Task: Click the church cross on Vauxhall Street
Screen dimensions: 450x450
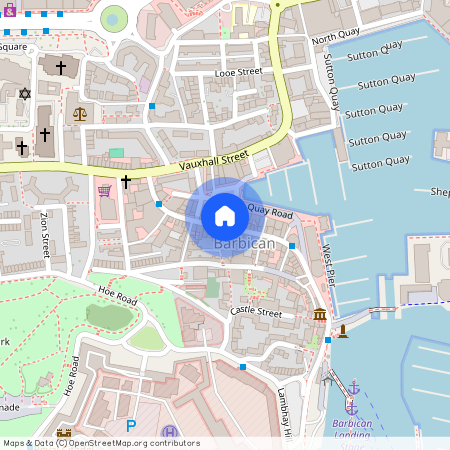Action: pyautogui.click(x=126, y=182)
